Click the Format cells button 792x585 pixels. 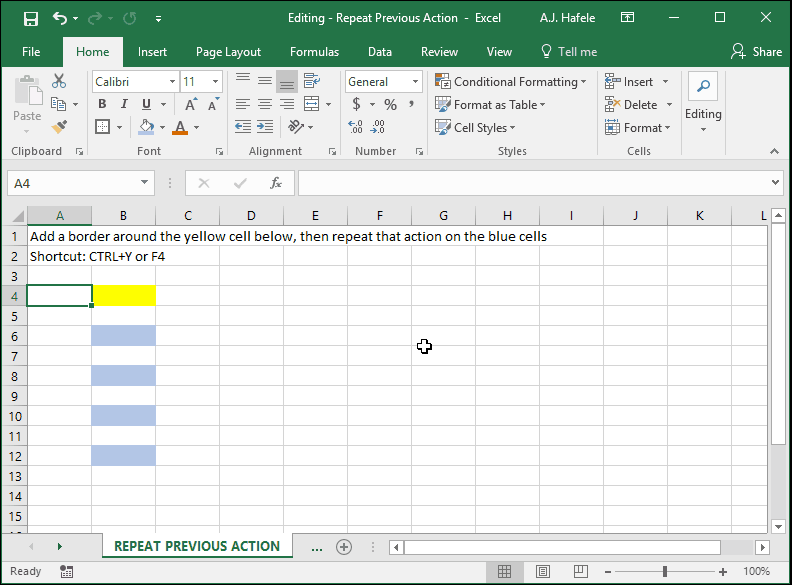point(638,127)
